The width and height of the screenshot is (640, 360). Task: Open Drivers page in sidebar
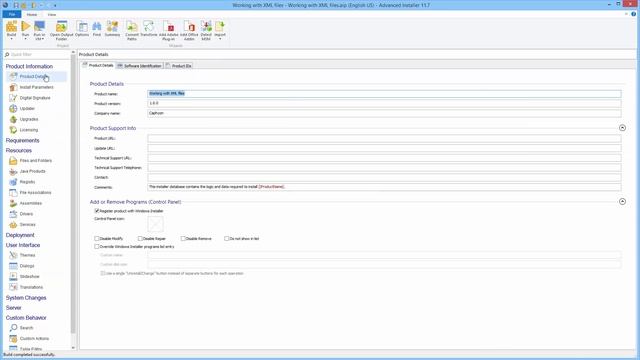[26, 214]
